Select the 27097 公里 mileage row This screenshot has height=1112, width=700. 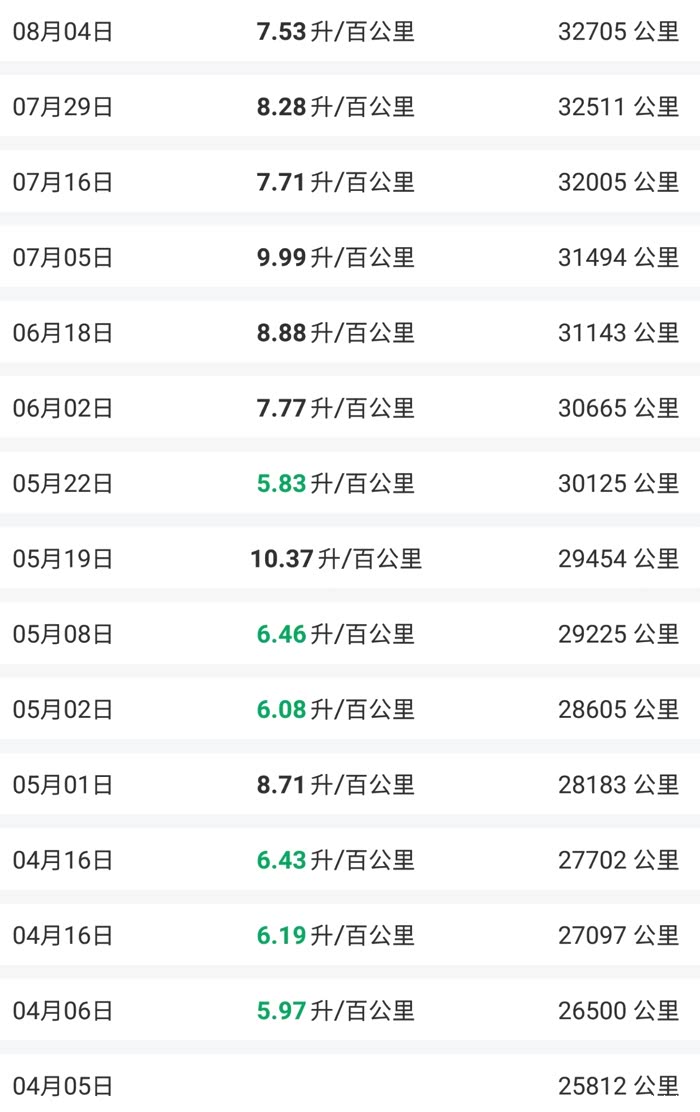pos(618,936)
